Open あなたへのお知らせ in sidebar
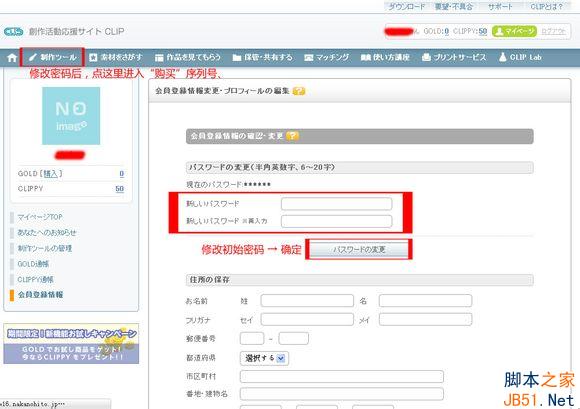Screen dimensions: 580x409 (x=47, y=233)
